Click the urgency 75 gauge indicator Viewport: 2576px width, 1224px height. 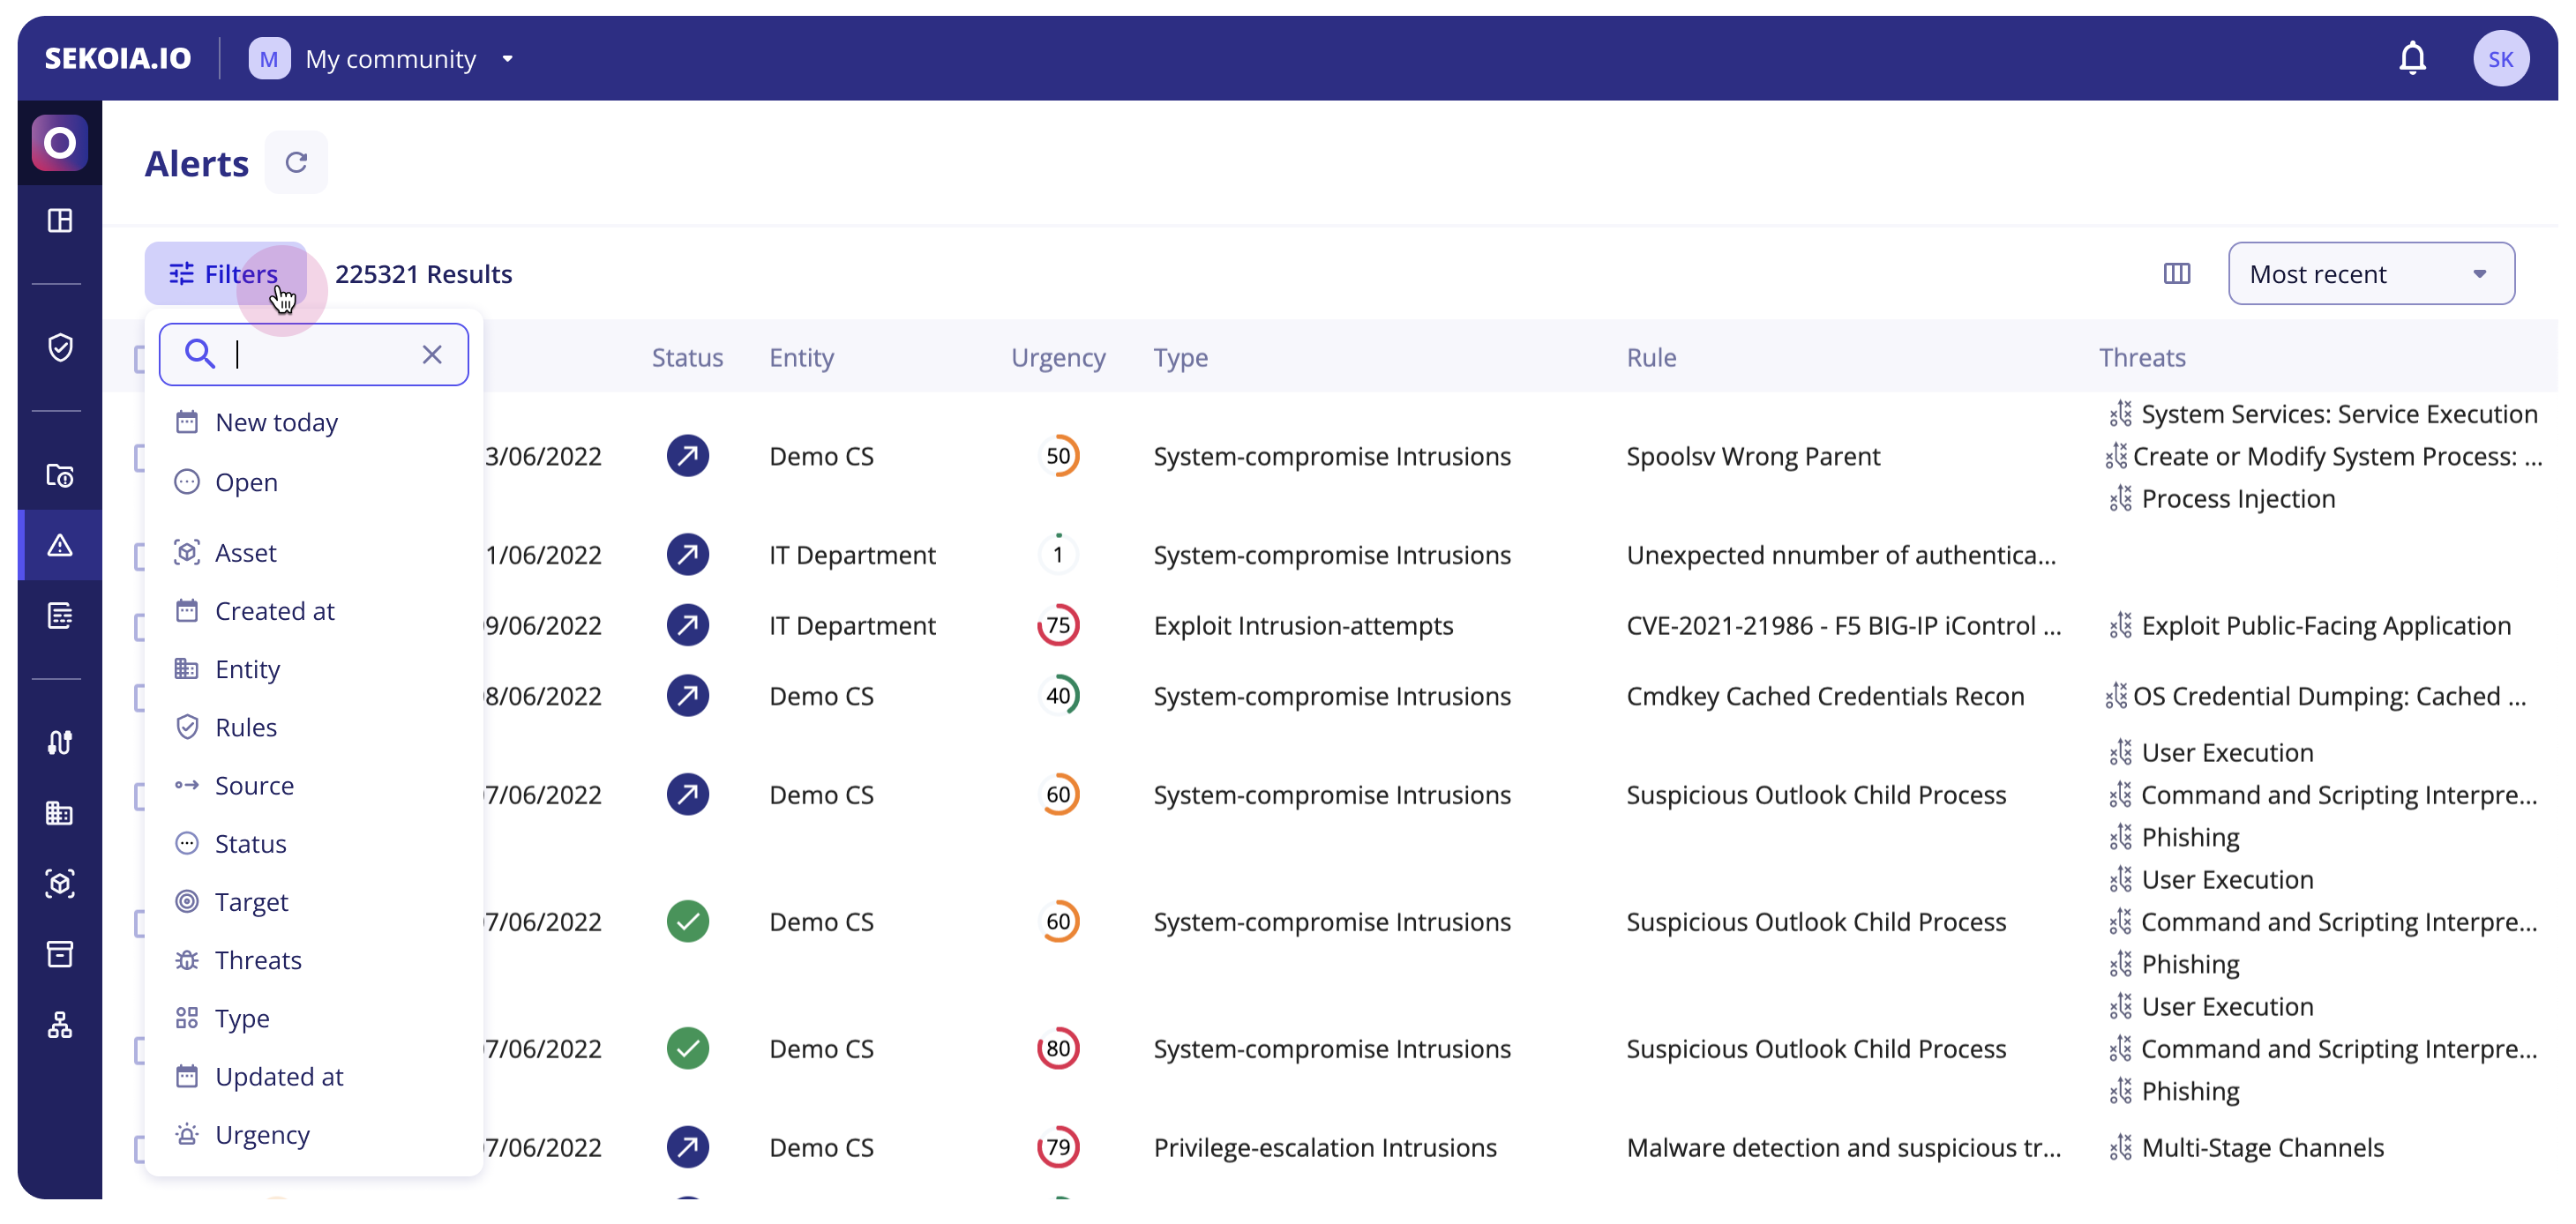tap(1058, 624)
